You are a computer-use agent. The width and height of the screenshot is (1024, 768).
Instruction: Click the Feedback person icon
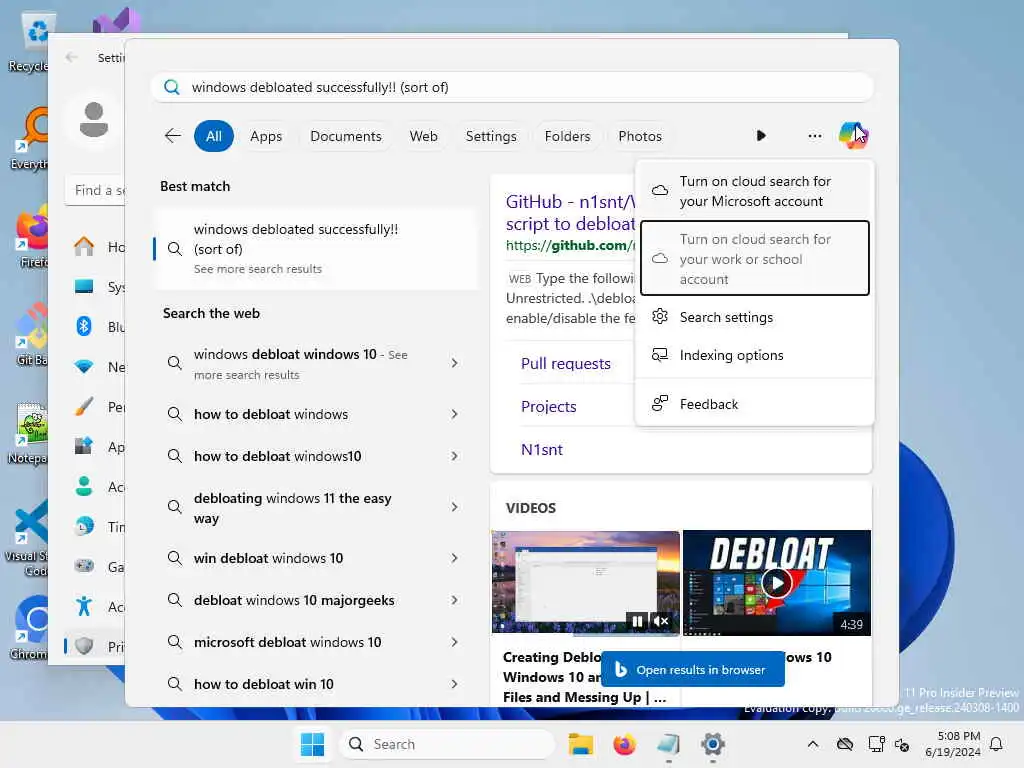[660, 403]
